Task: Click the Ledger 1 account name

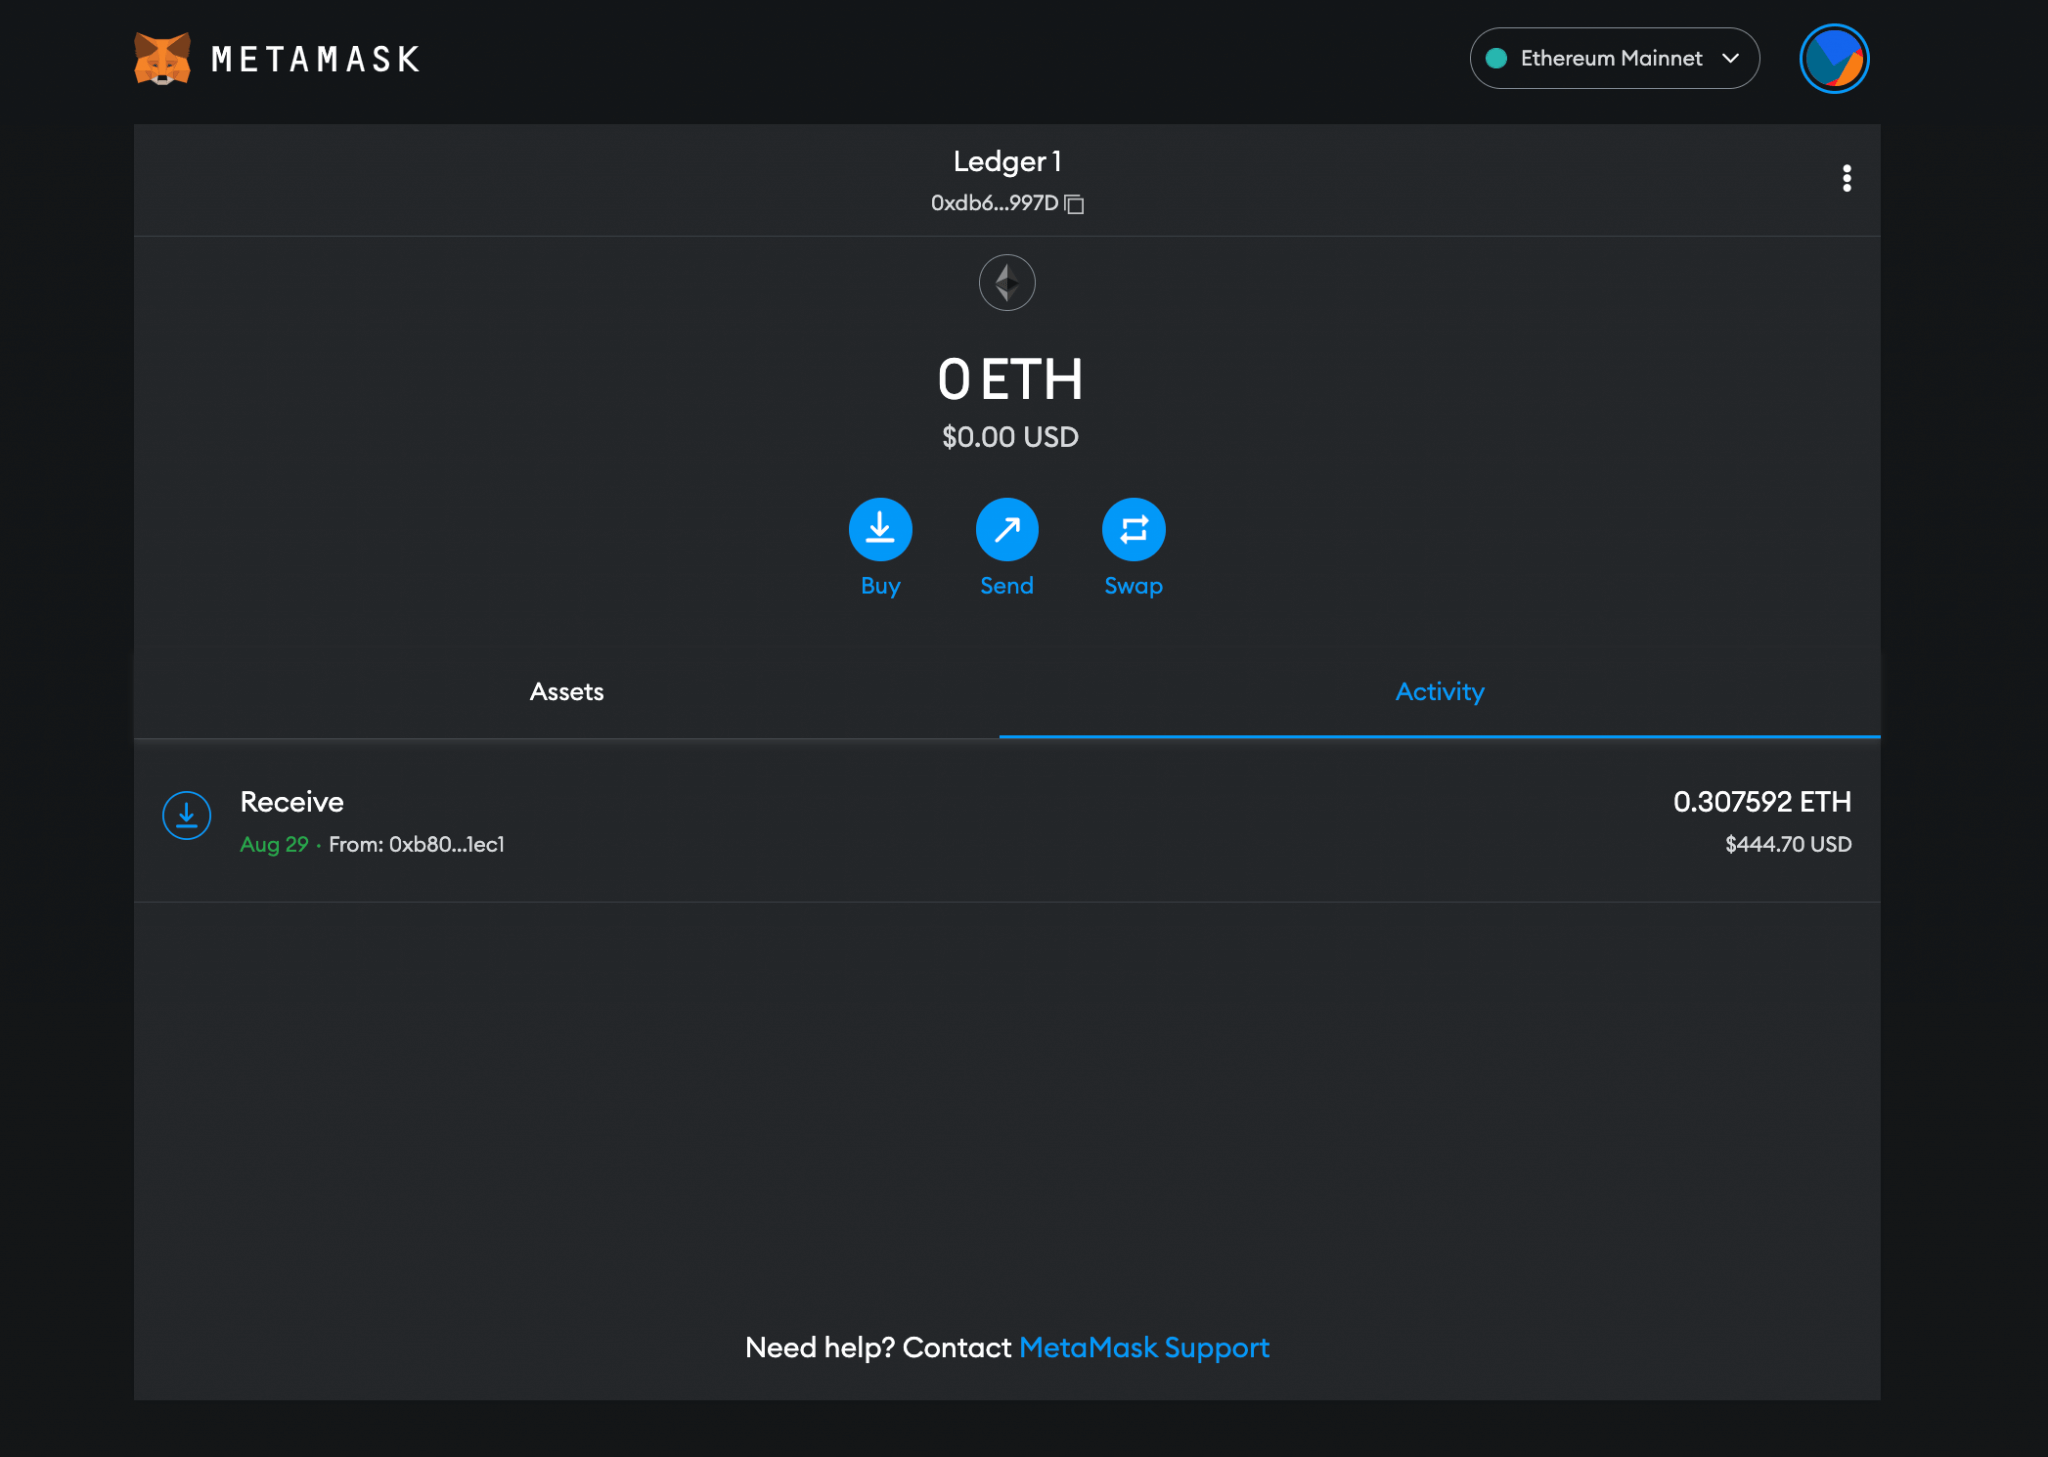Action: click(1007, 161)
